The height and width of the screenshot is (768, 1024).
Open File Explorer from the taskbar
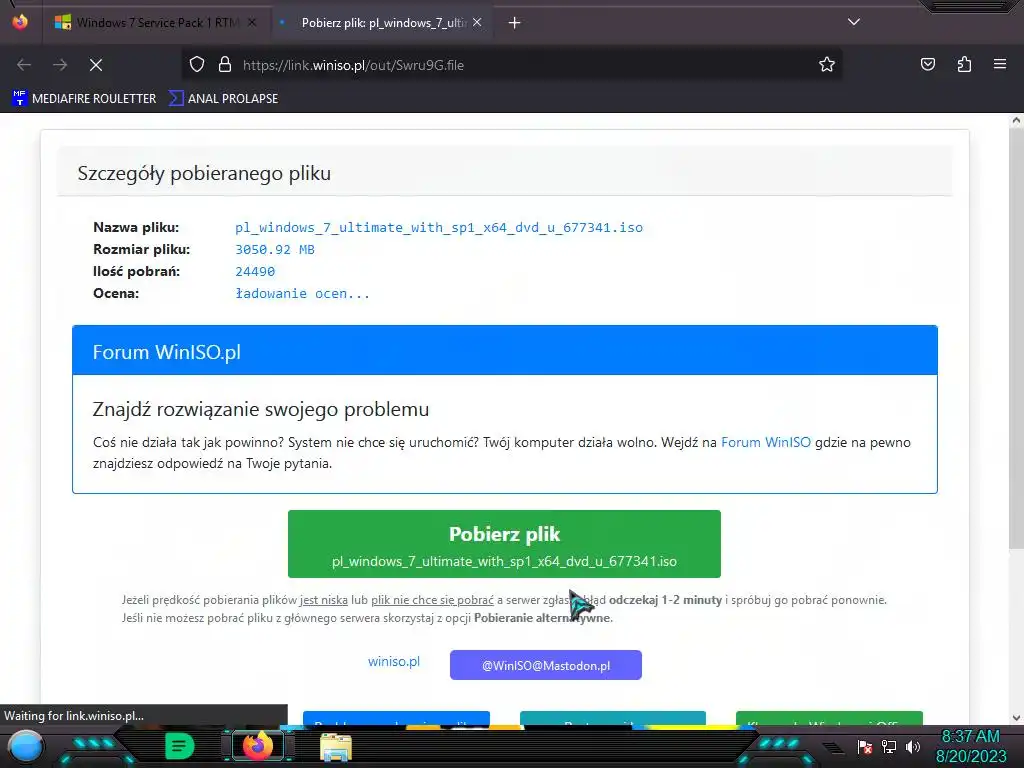[336, 747]
